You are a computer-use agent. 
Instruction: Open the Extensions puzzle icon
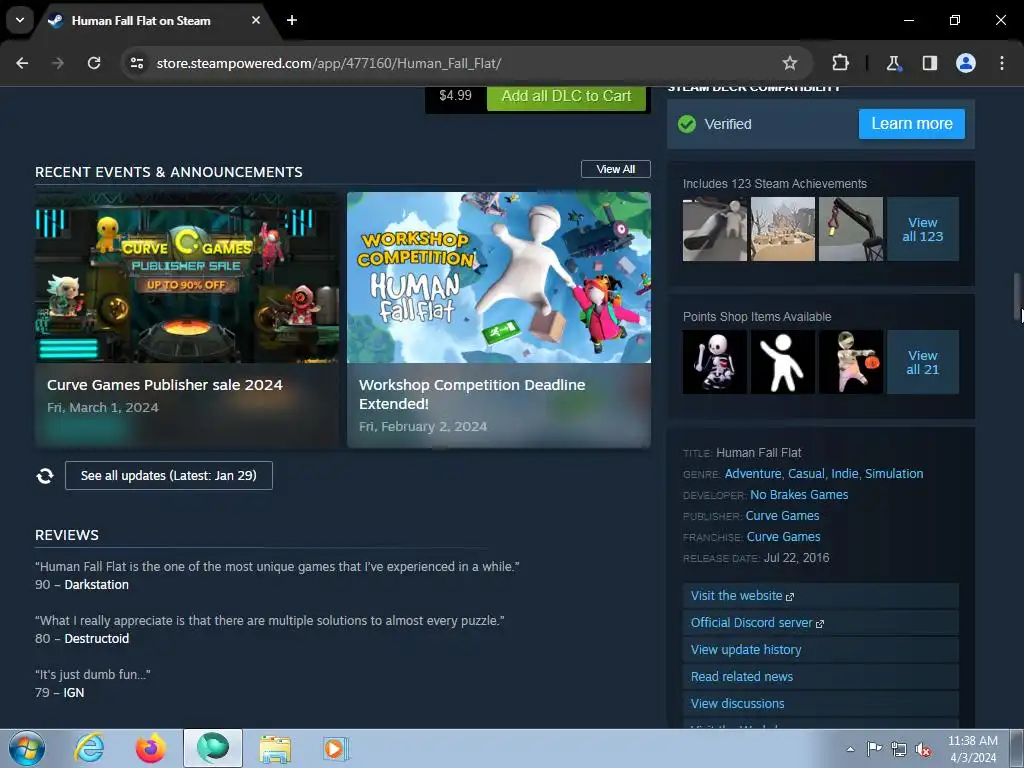tap(840, 63)
